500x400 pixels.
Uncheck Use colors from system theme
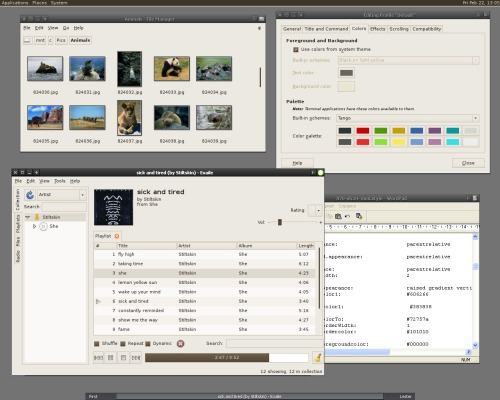tap(295, 49)
